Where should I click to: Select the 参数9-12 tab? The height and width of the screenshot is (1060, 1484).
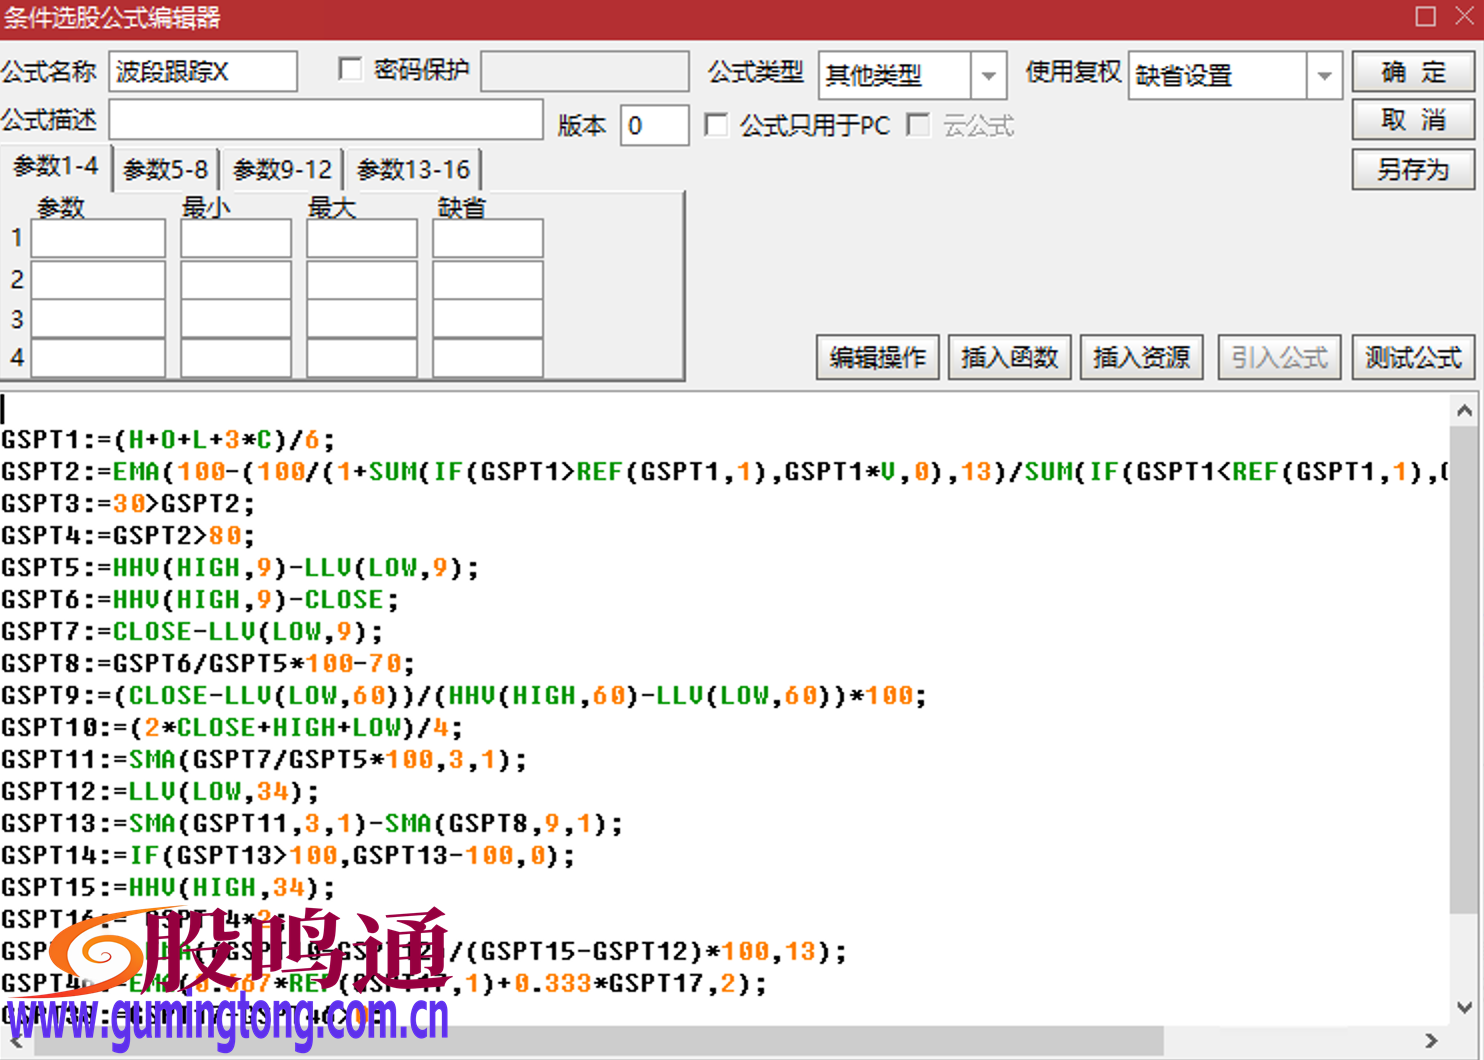[x=282, y=169]
